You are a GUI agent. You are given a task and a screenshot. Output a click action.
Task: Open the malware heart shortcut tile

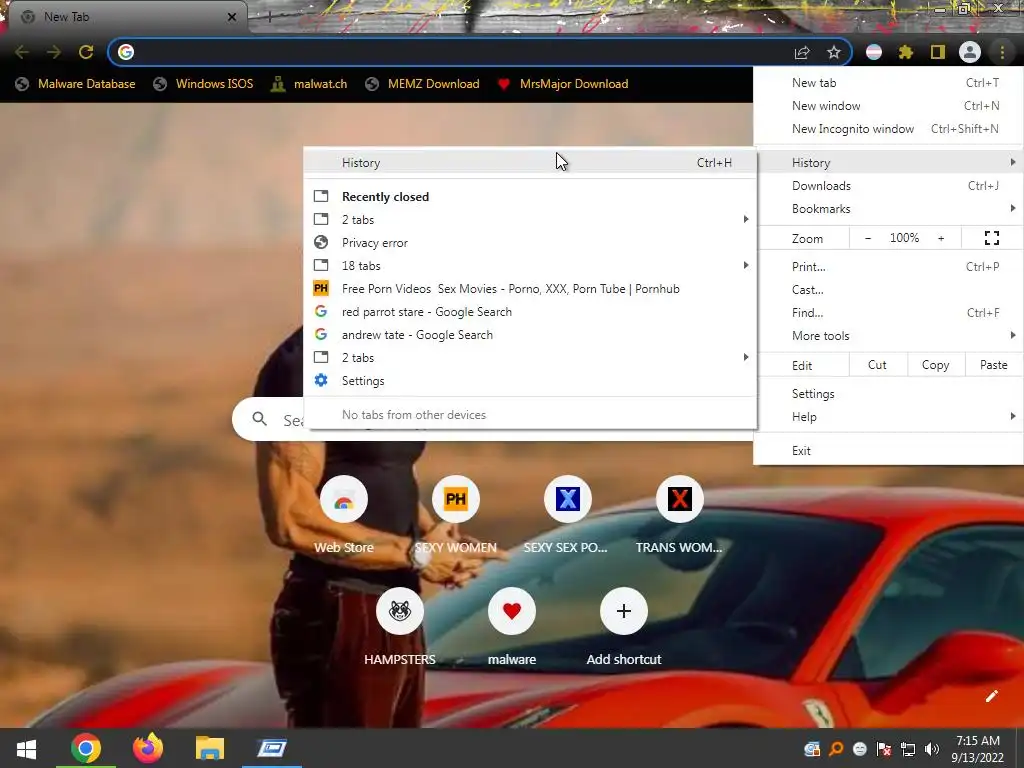pos(512,611)
